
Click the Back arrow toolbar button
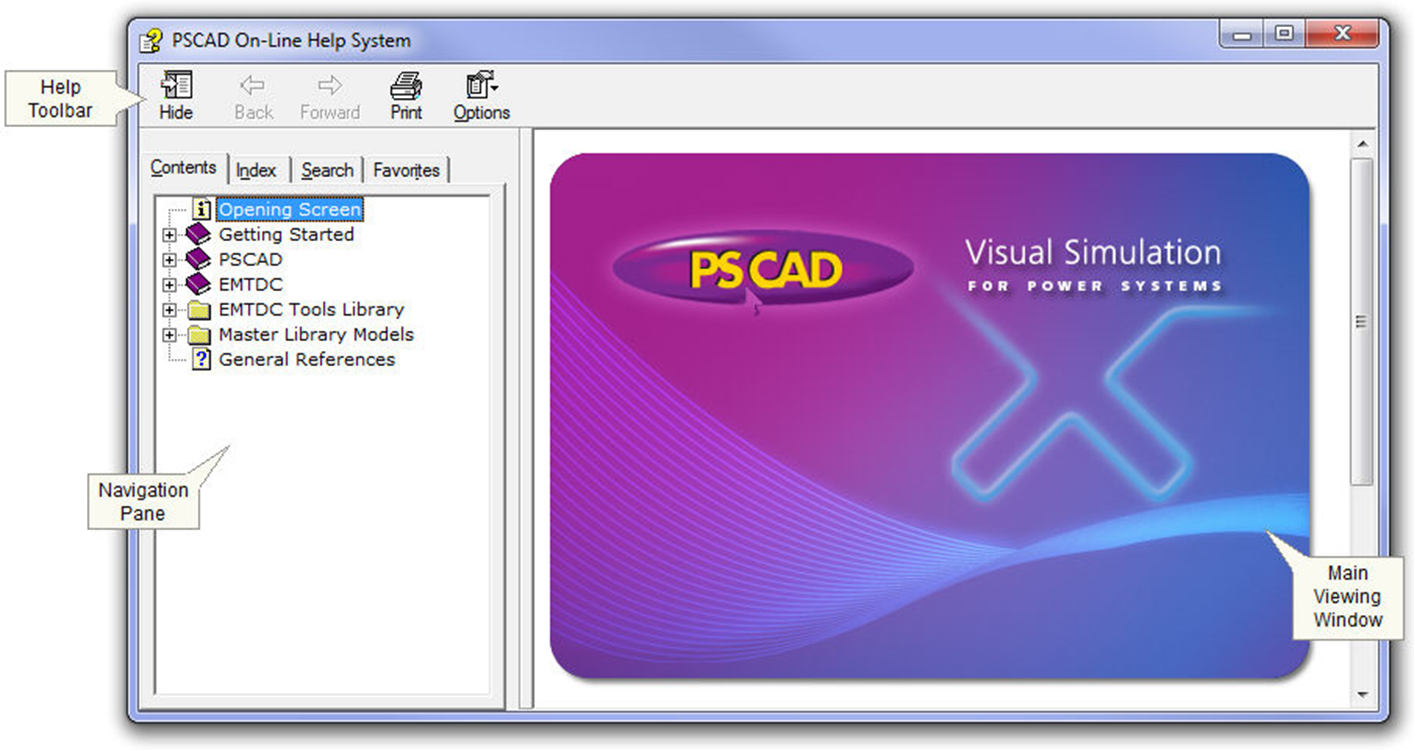(253, 97)
